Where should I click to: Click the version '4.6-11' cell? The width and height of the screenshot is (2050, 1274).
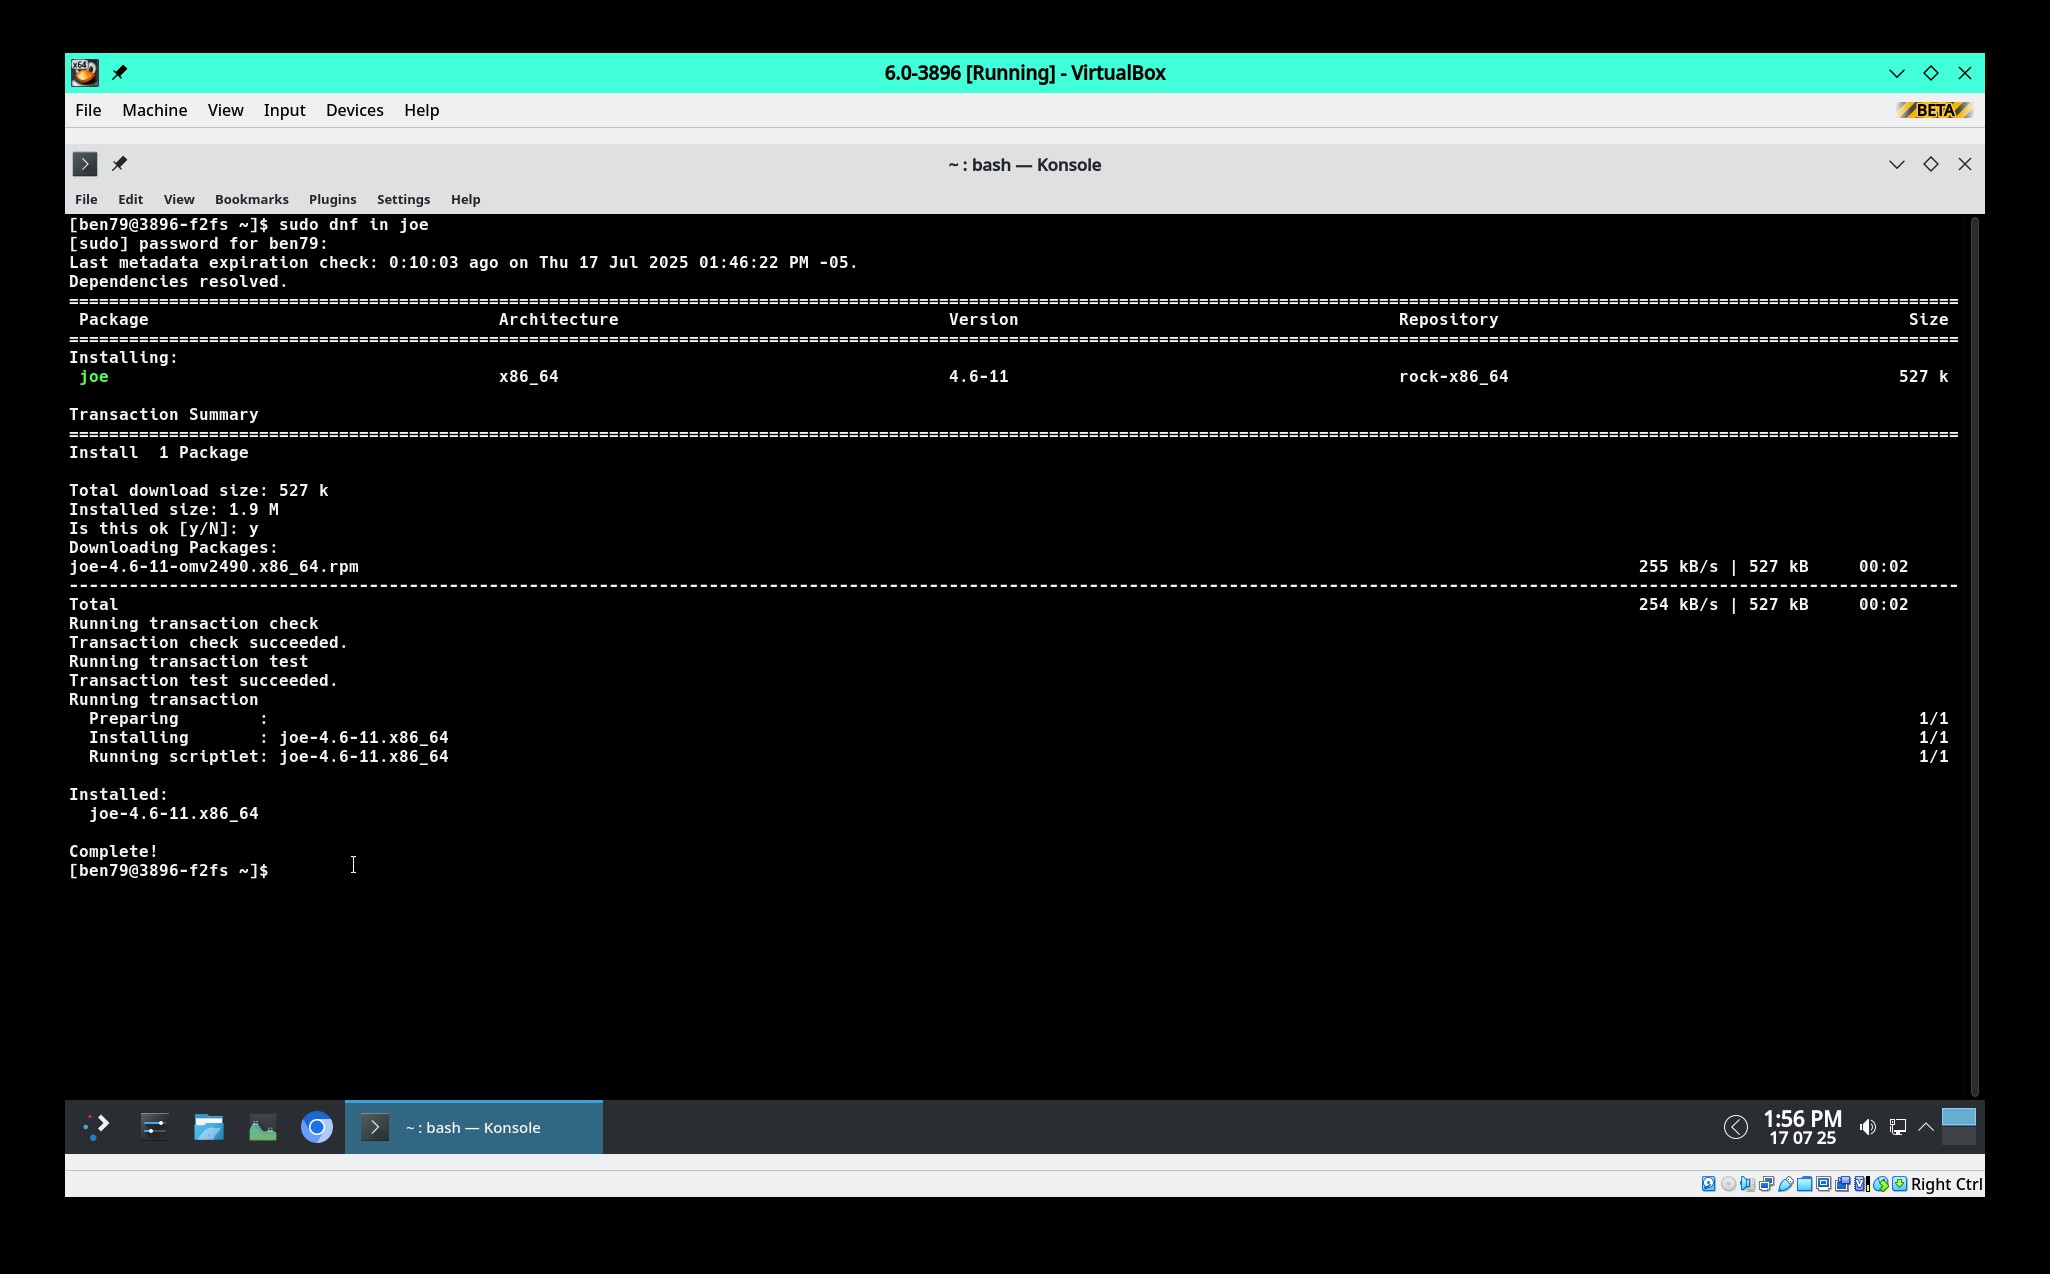tap(978, 376)
